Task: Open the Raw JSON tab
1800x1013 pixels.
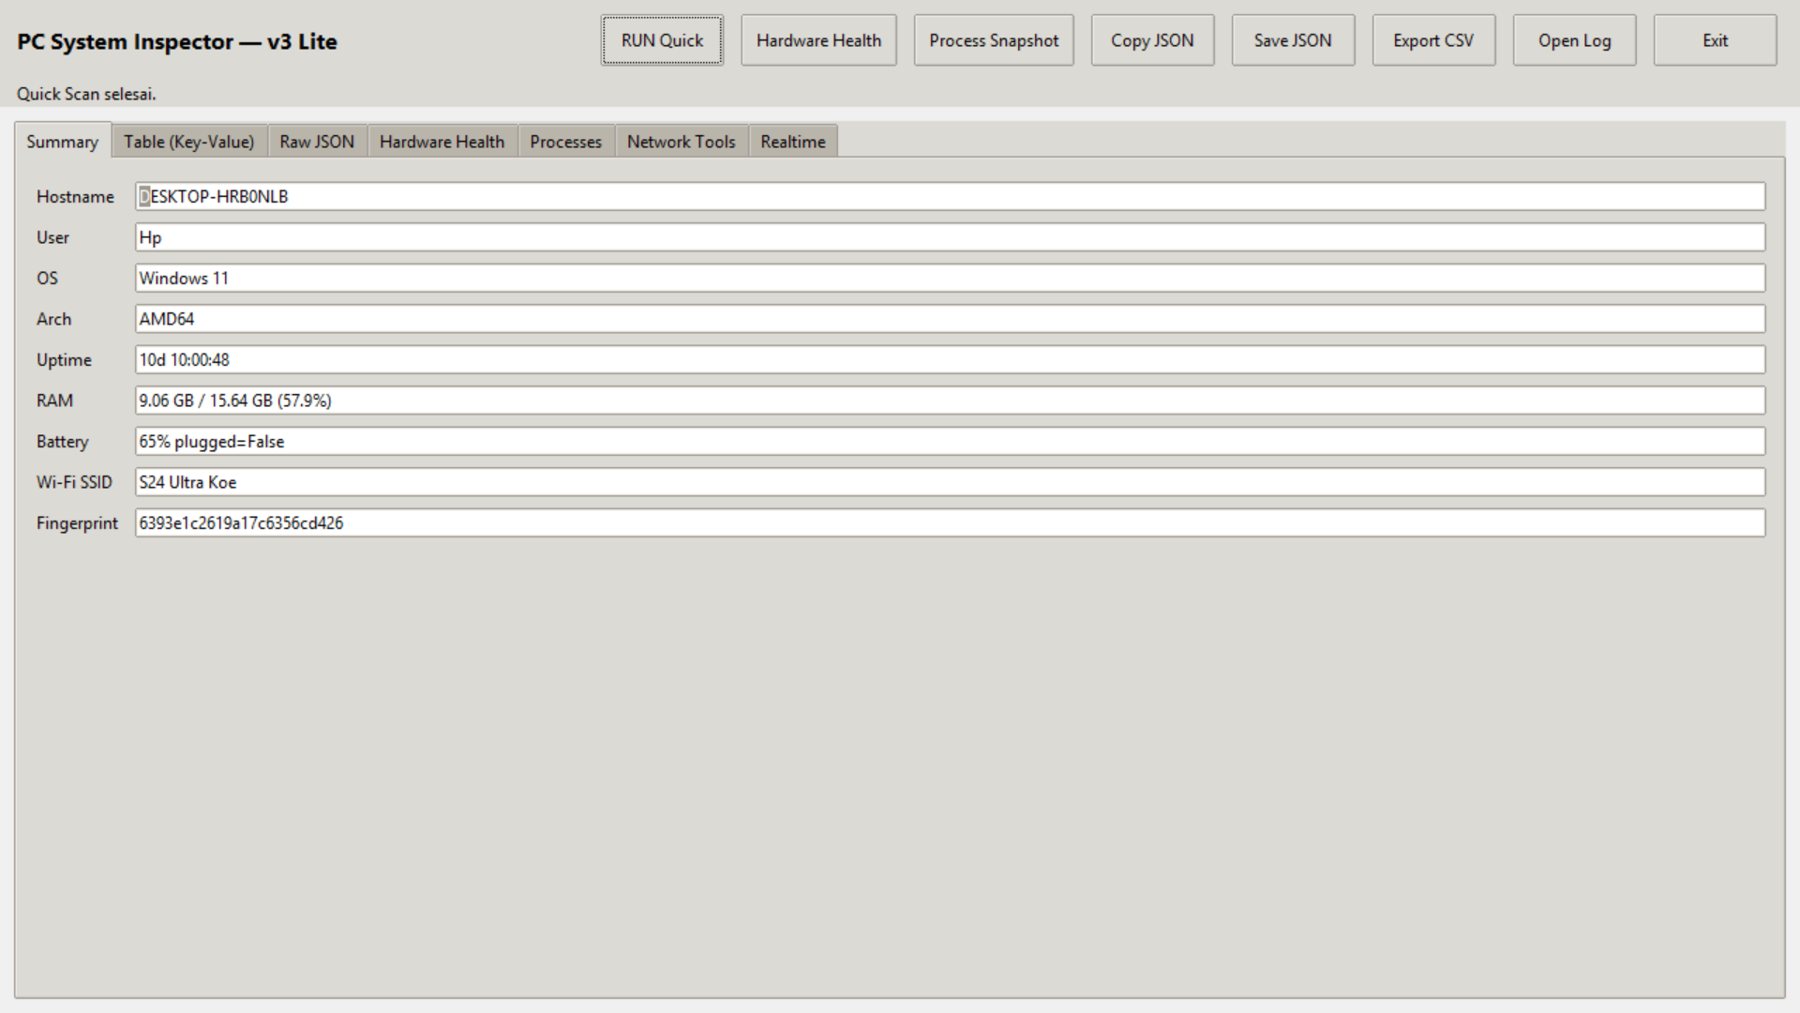Action: [x=317, y=141]
